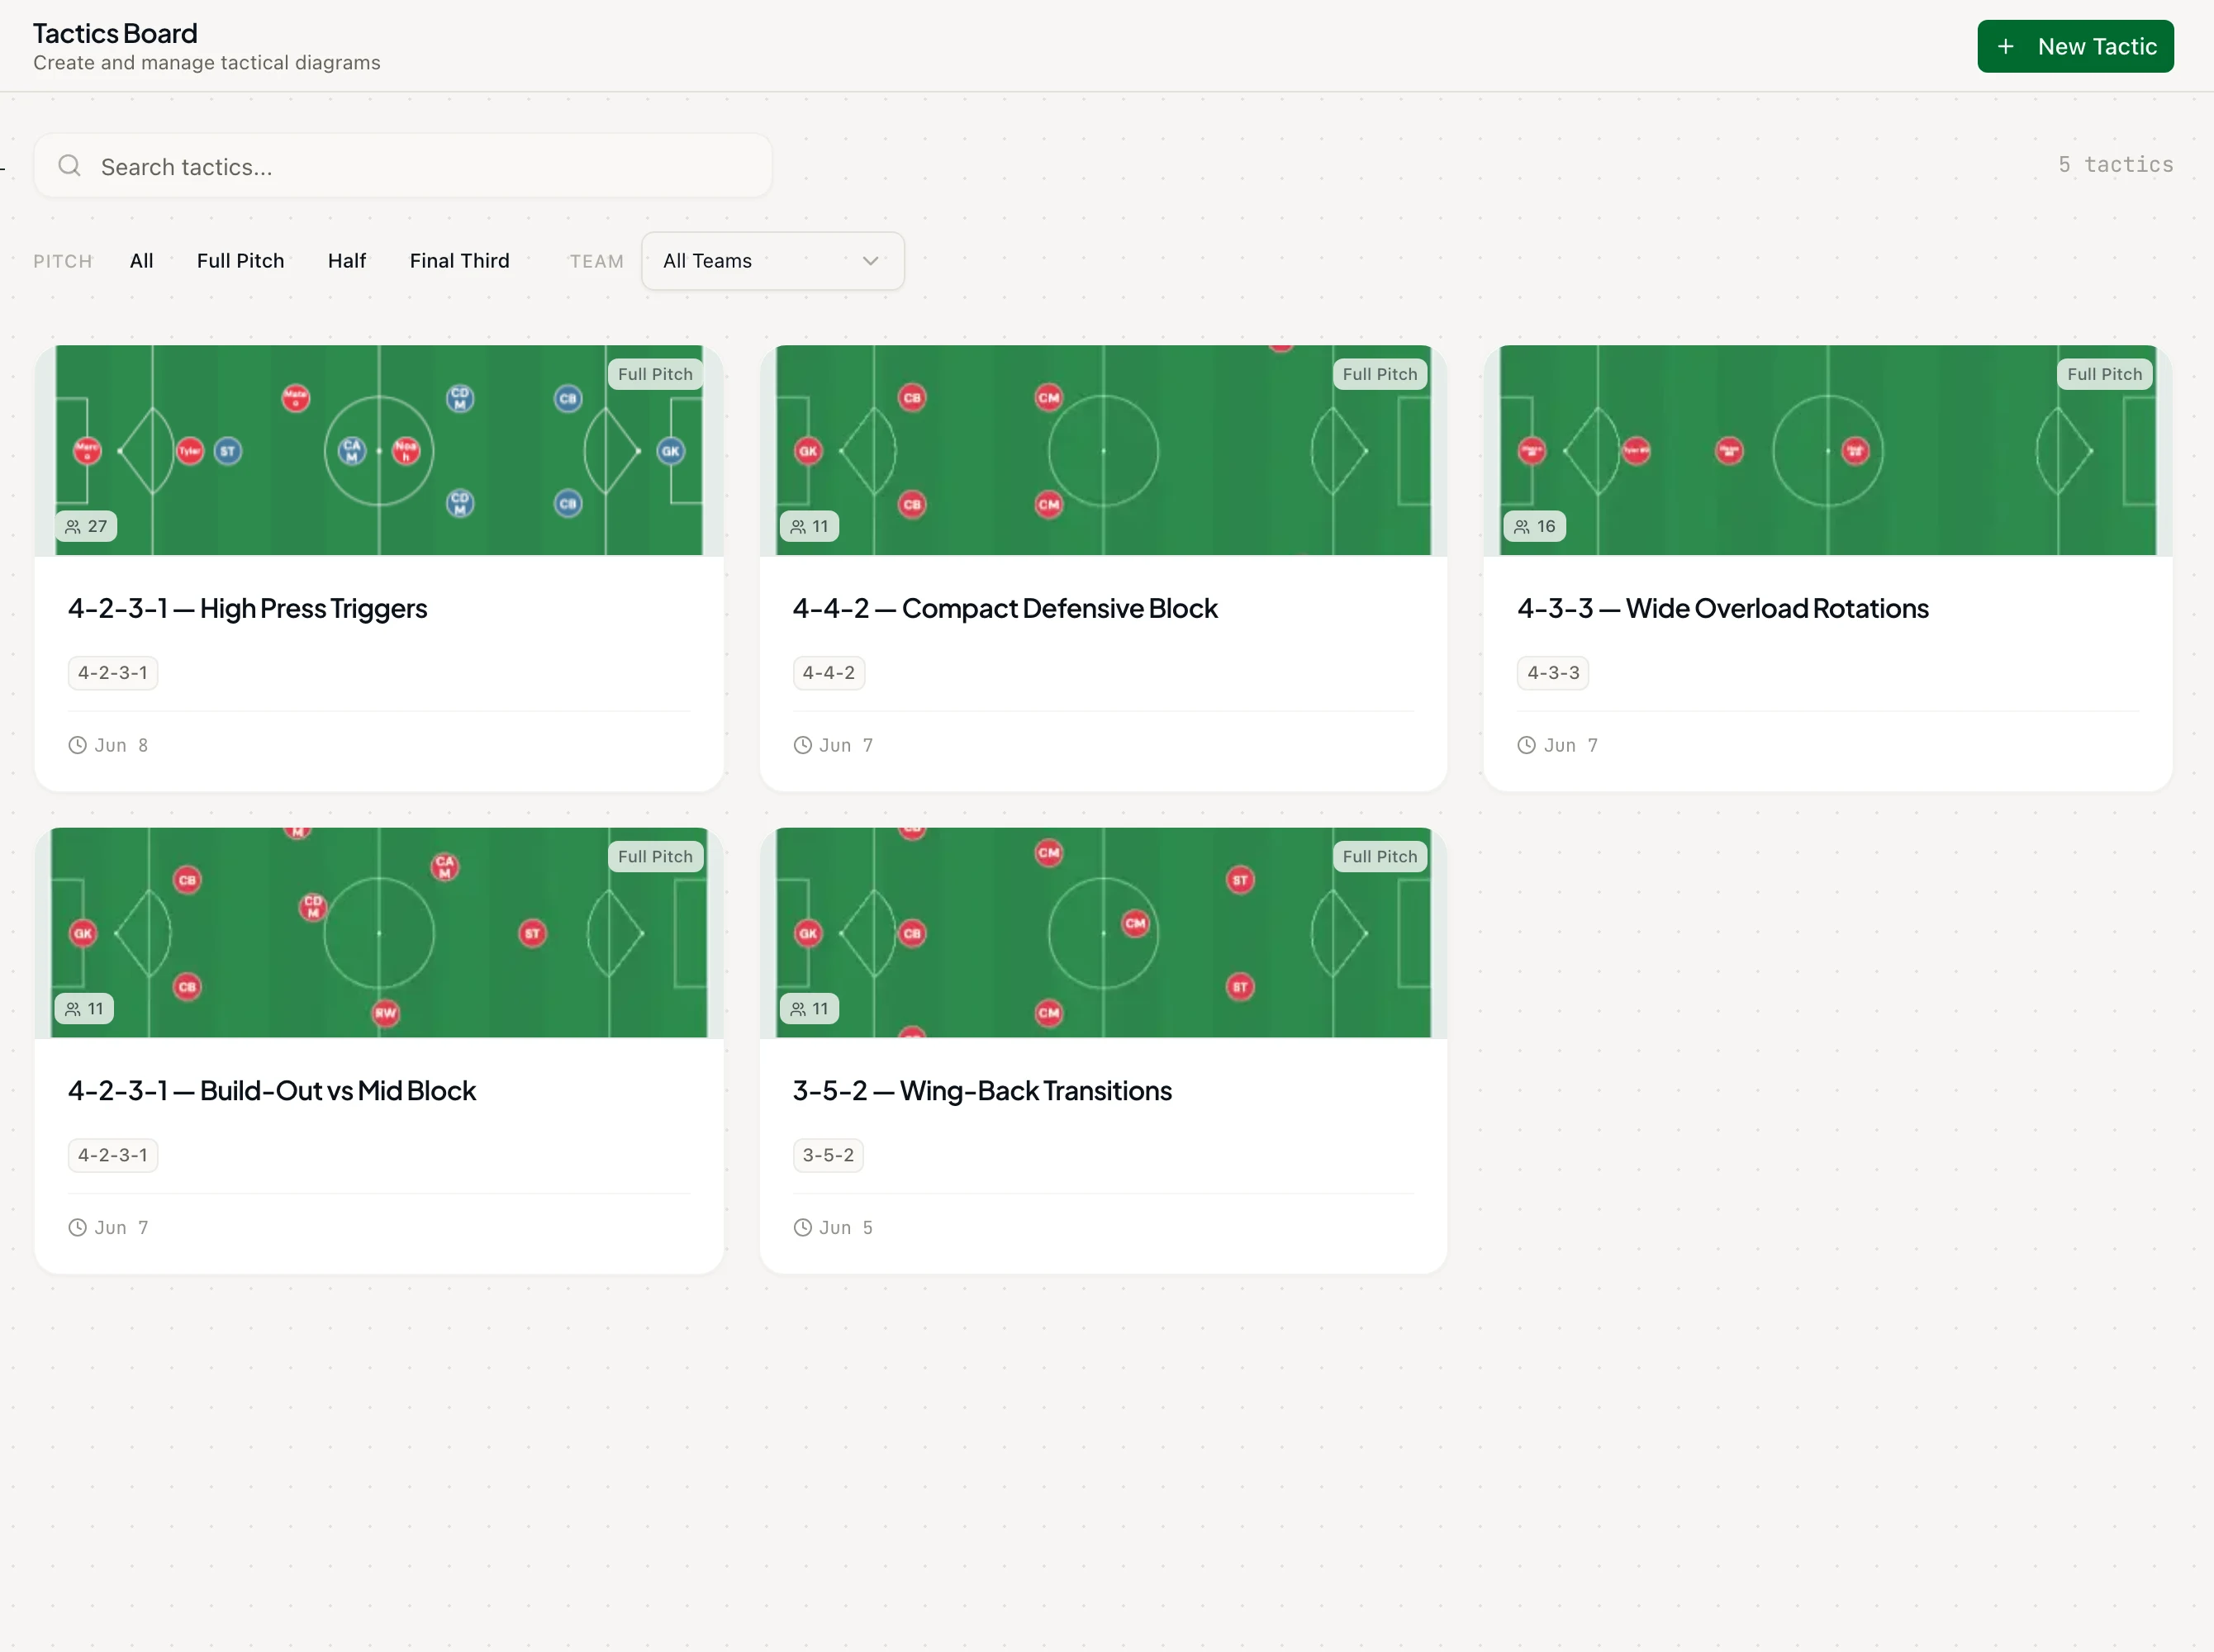Open 4-2-3-1 — Build-Out vs Mid Block title
Viewport: 2214px width, 1652px height.
point(271,1090)
